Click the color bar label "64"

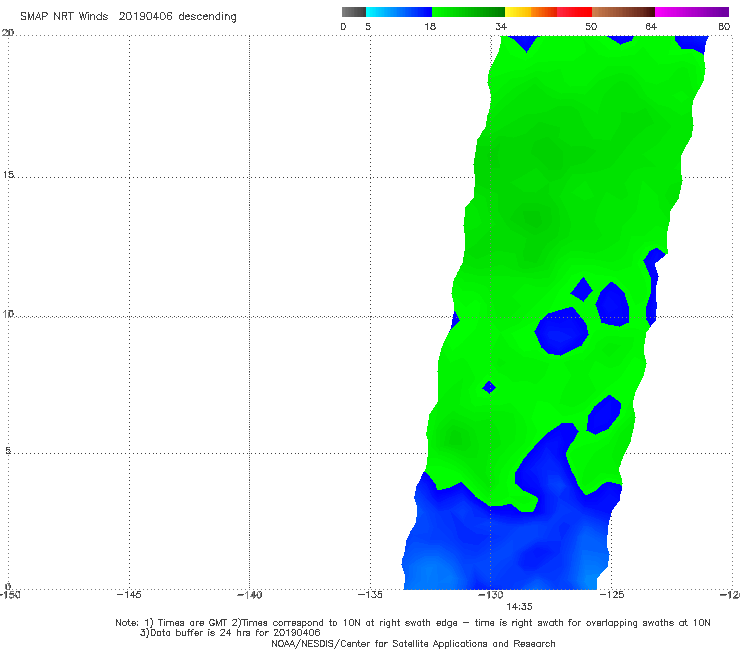(651, 27)
